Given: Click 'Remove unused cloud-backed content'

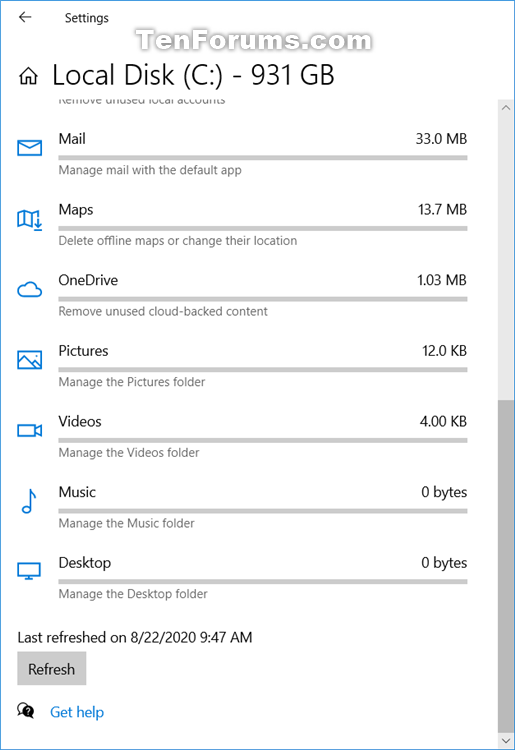Looking at the screenshot, I should tap(163, 311).
